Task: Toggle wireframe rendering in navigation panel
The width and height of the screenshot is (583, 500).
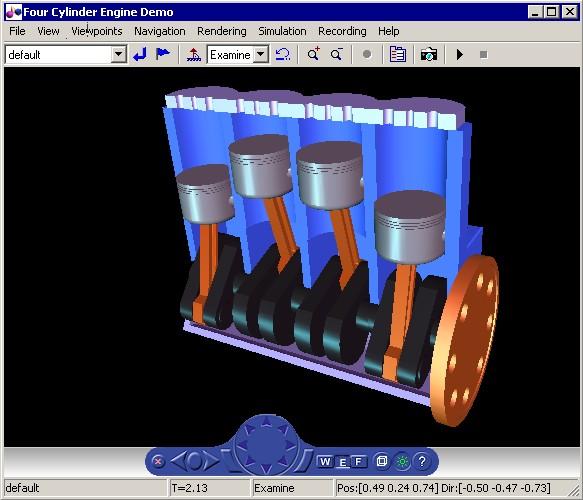Action: (382, 461)
